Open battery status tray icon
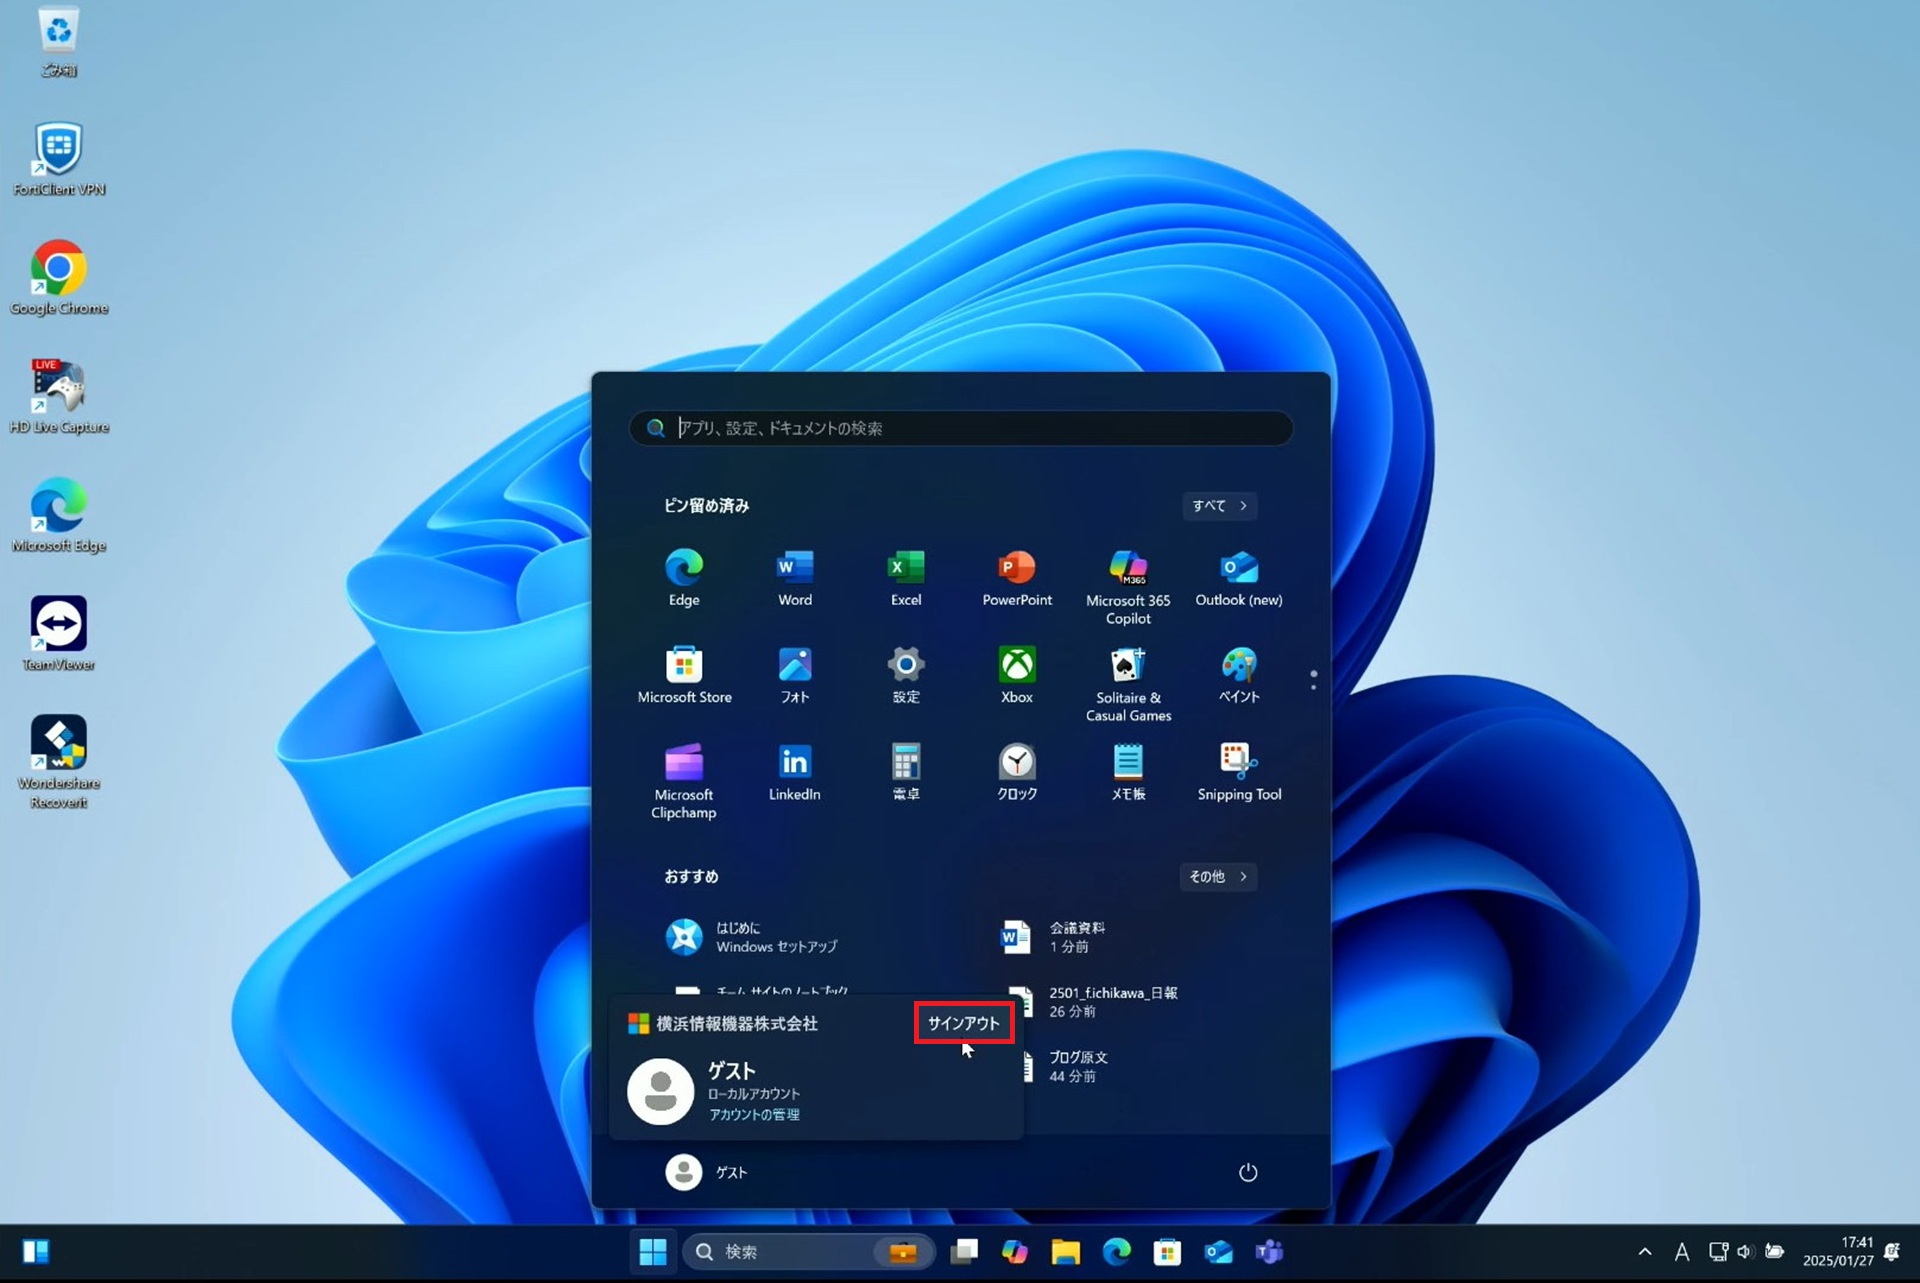The width and height of the screenshot is (1920, 1283). coord(1775,1252)
